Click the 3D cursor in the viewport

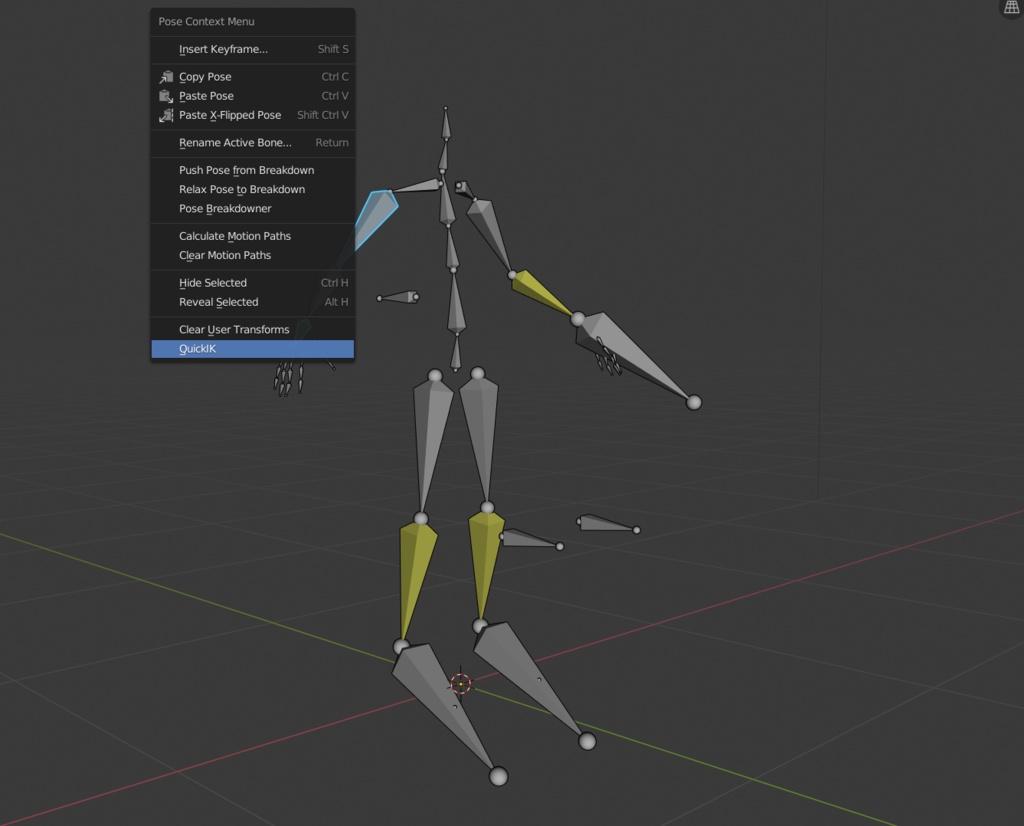460,683
